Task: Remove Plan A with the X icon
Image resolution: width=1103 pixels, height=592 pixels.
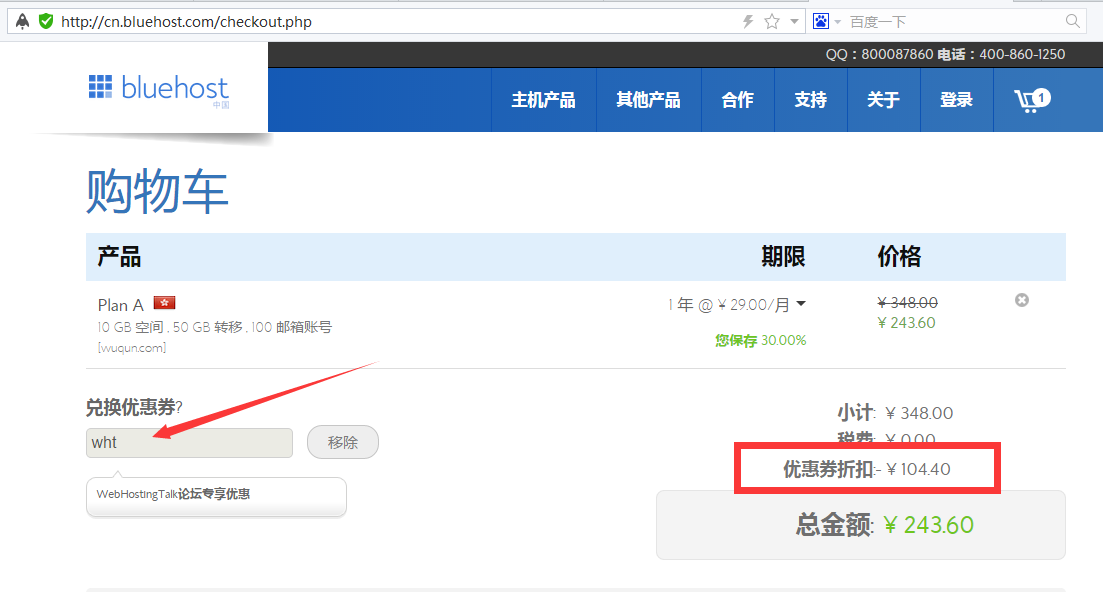Action: [1022, 300]
